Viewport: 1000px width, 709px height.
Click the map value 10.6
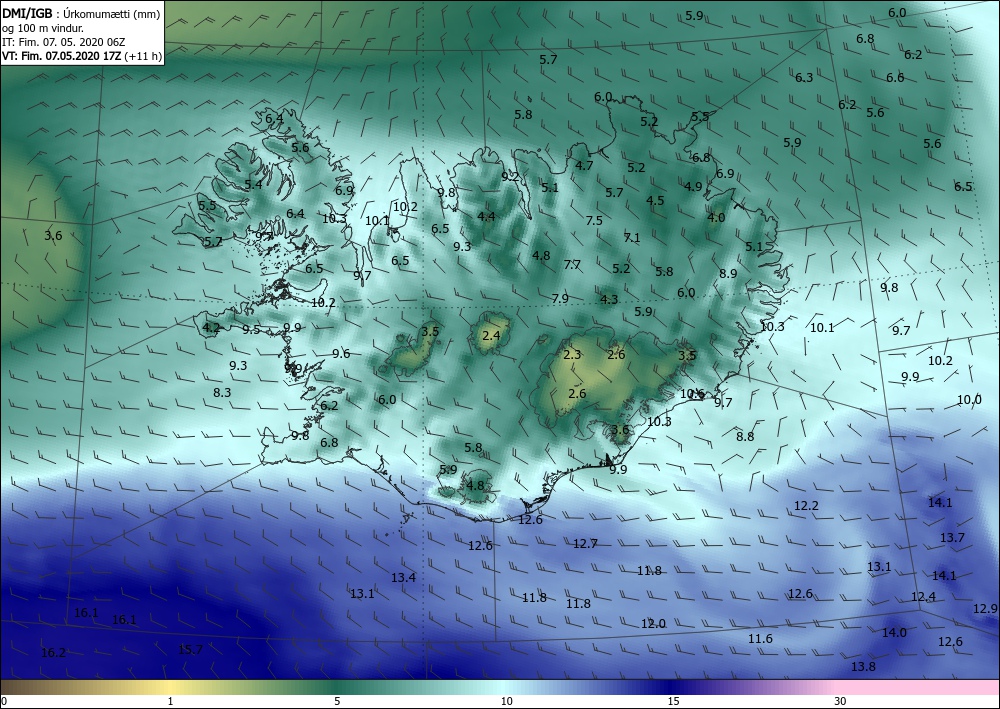click(x=692, y=394)
